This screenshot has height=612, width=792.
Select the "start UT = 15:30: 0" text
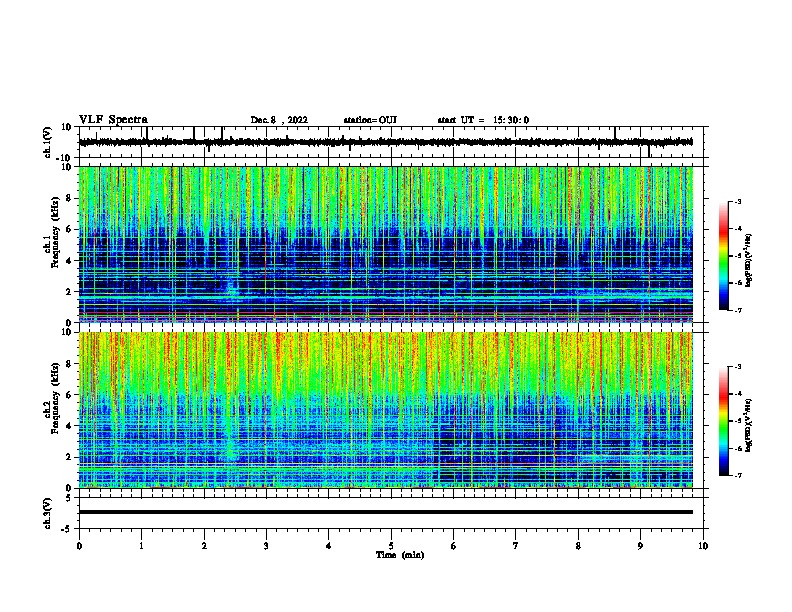coord(483,120)
